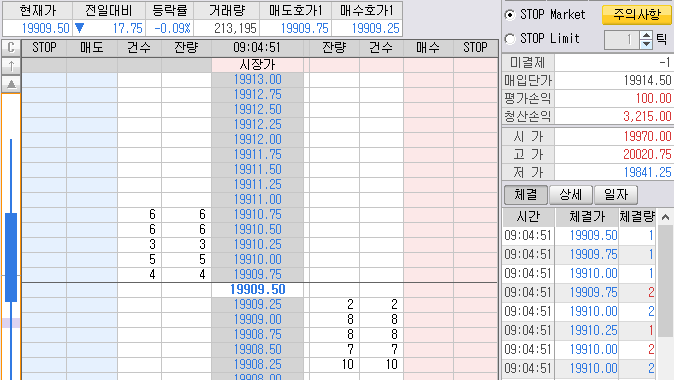Click price 19912.75 in the ladder
This screenshot has width=674, height=380.
(x=257, y=95)
